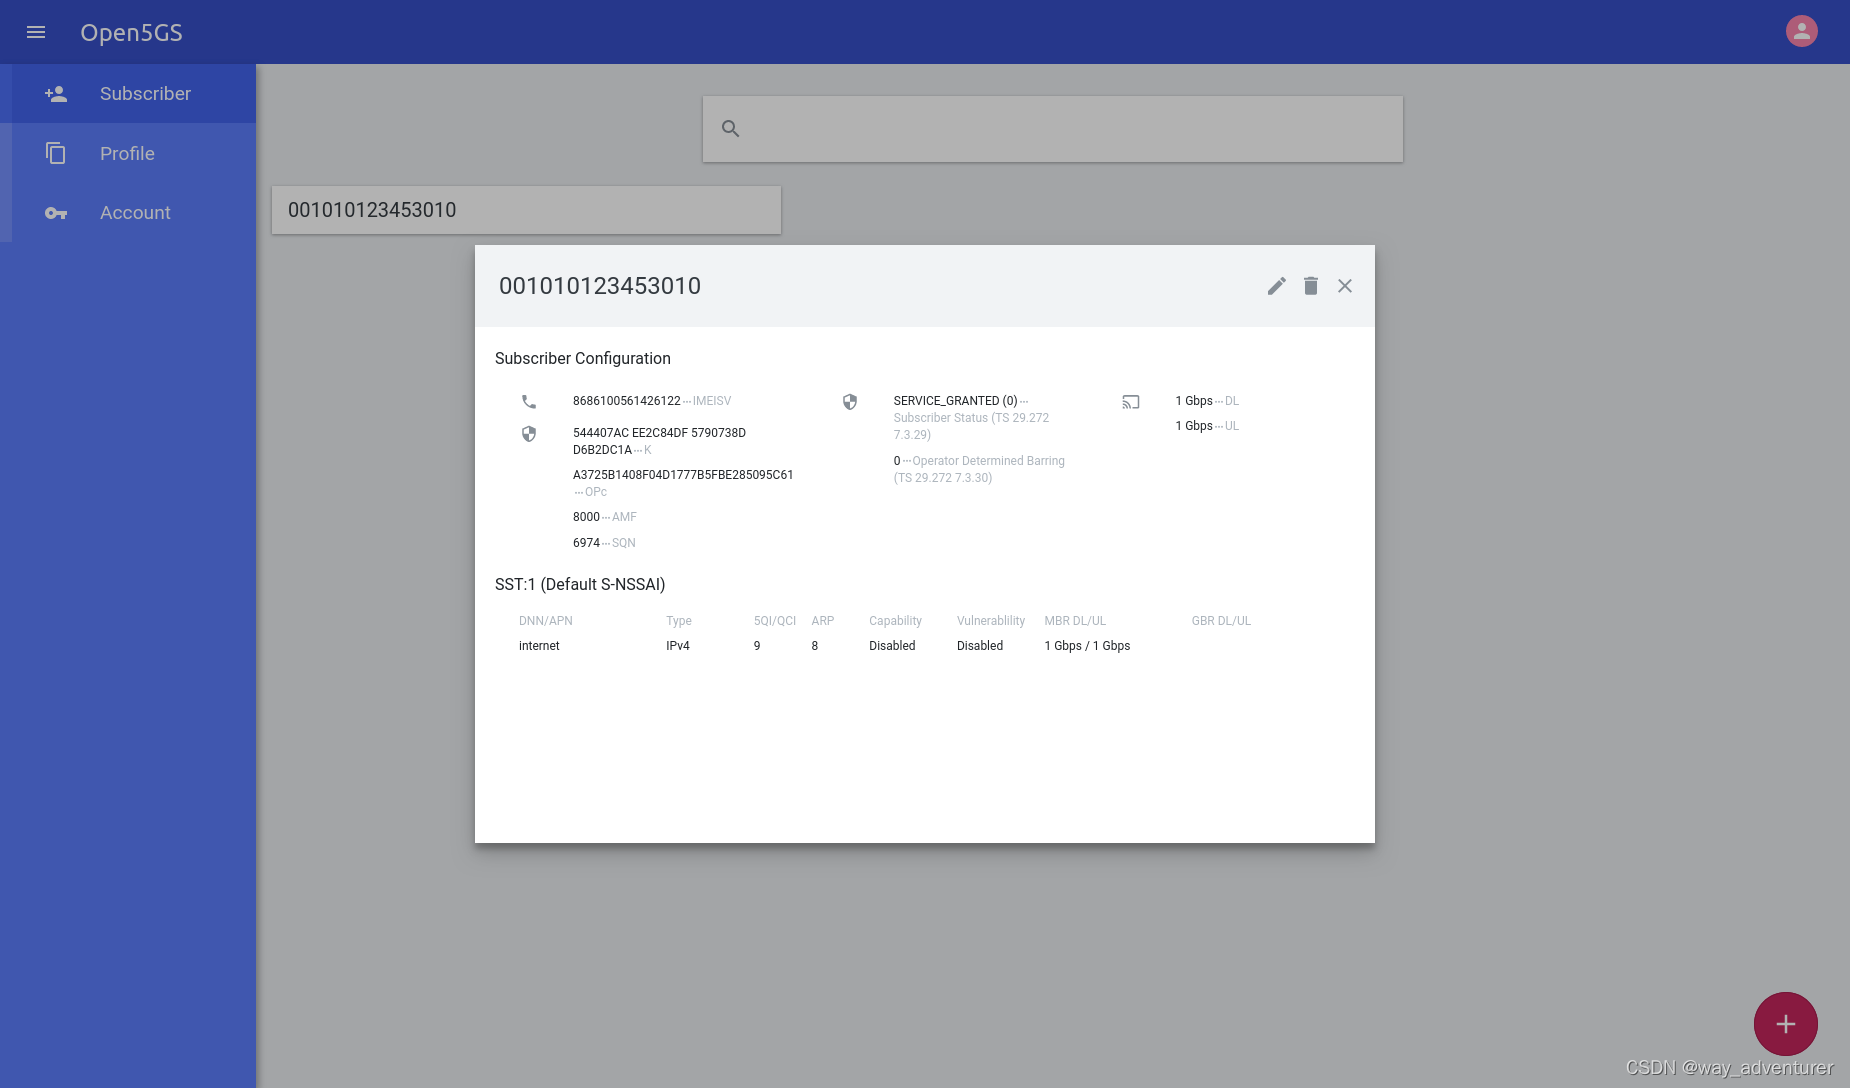The height and width of the screenshot is (1088, 1850).
Task: Click the Open5GS title
Action: (131, 32)
